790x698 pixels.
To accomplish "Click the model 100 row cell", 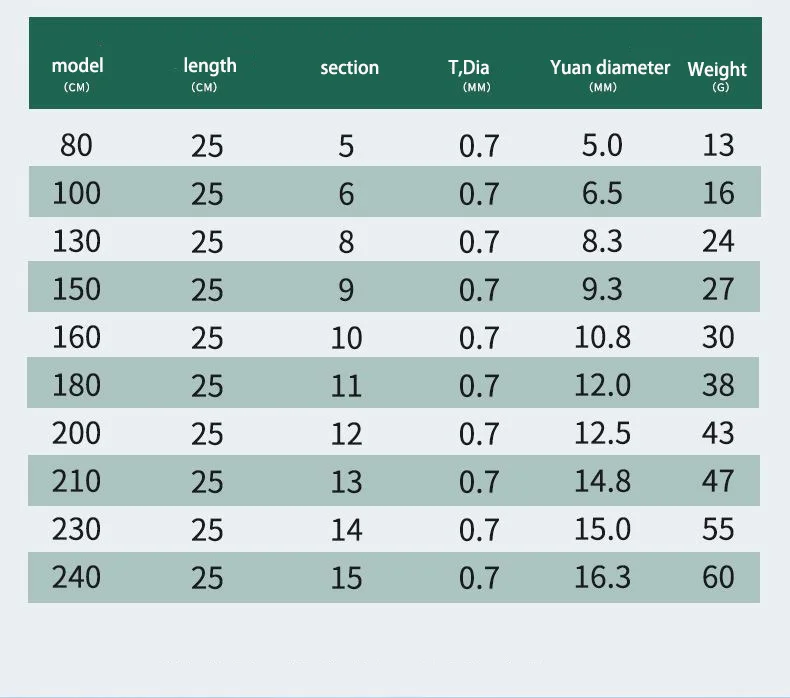I will (x=76, y=193).
